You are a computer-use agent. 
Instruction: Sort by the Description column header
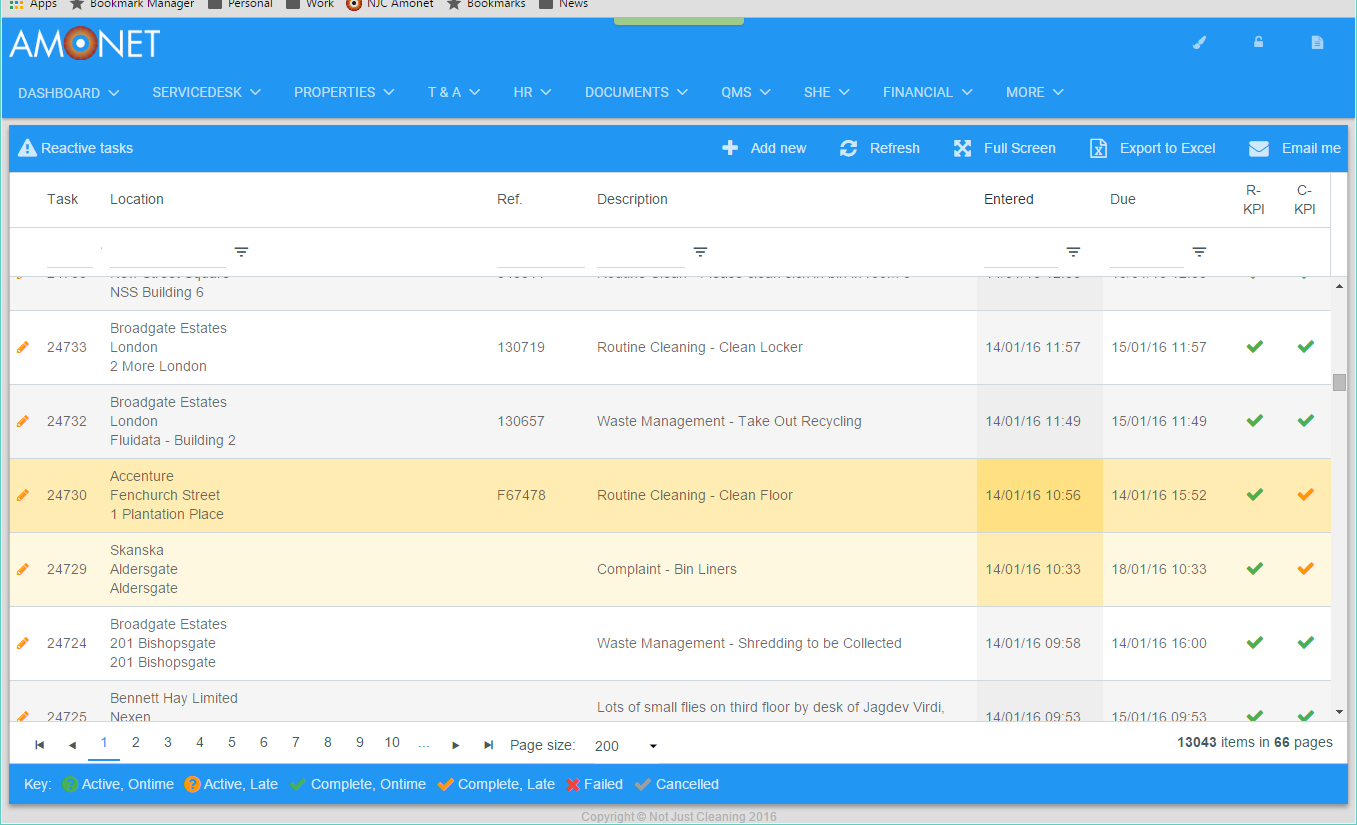click(632, 199)
